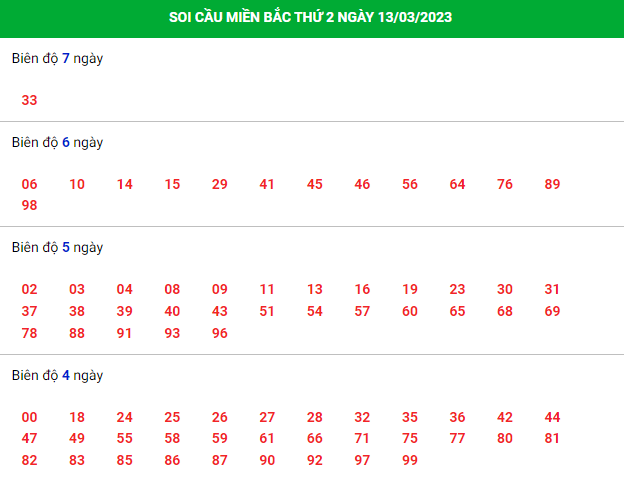This screenshot has width=624, height=479.
Task: Select number 60 in the 5-day list
Action: coord(410,311)
